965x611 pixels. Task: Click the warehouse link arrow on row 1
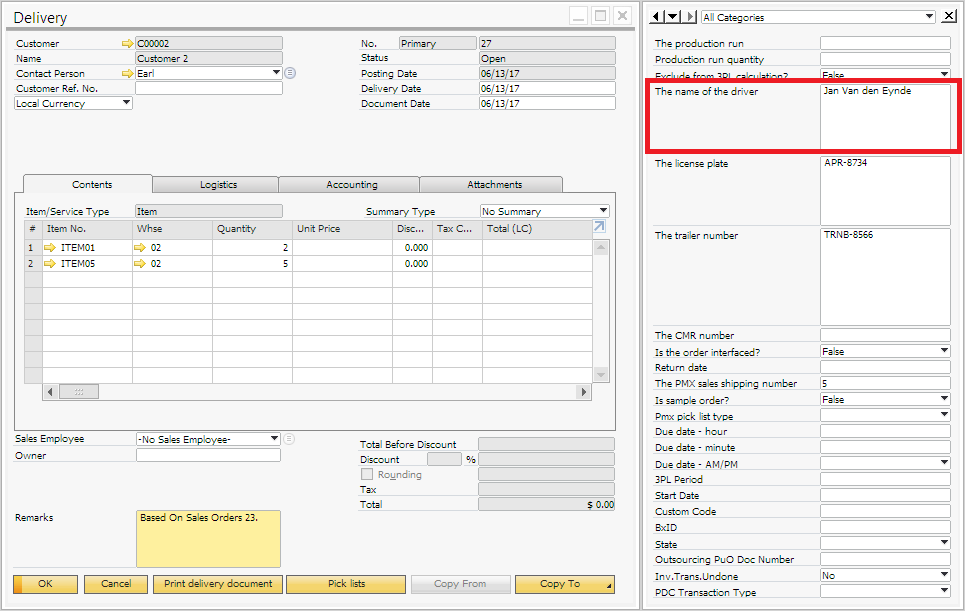pyautogui.click(x=141, y=248)
